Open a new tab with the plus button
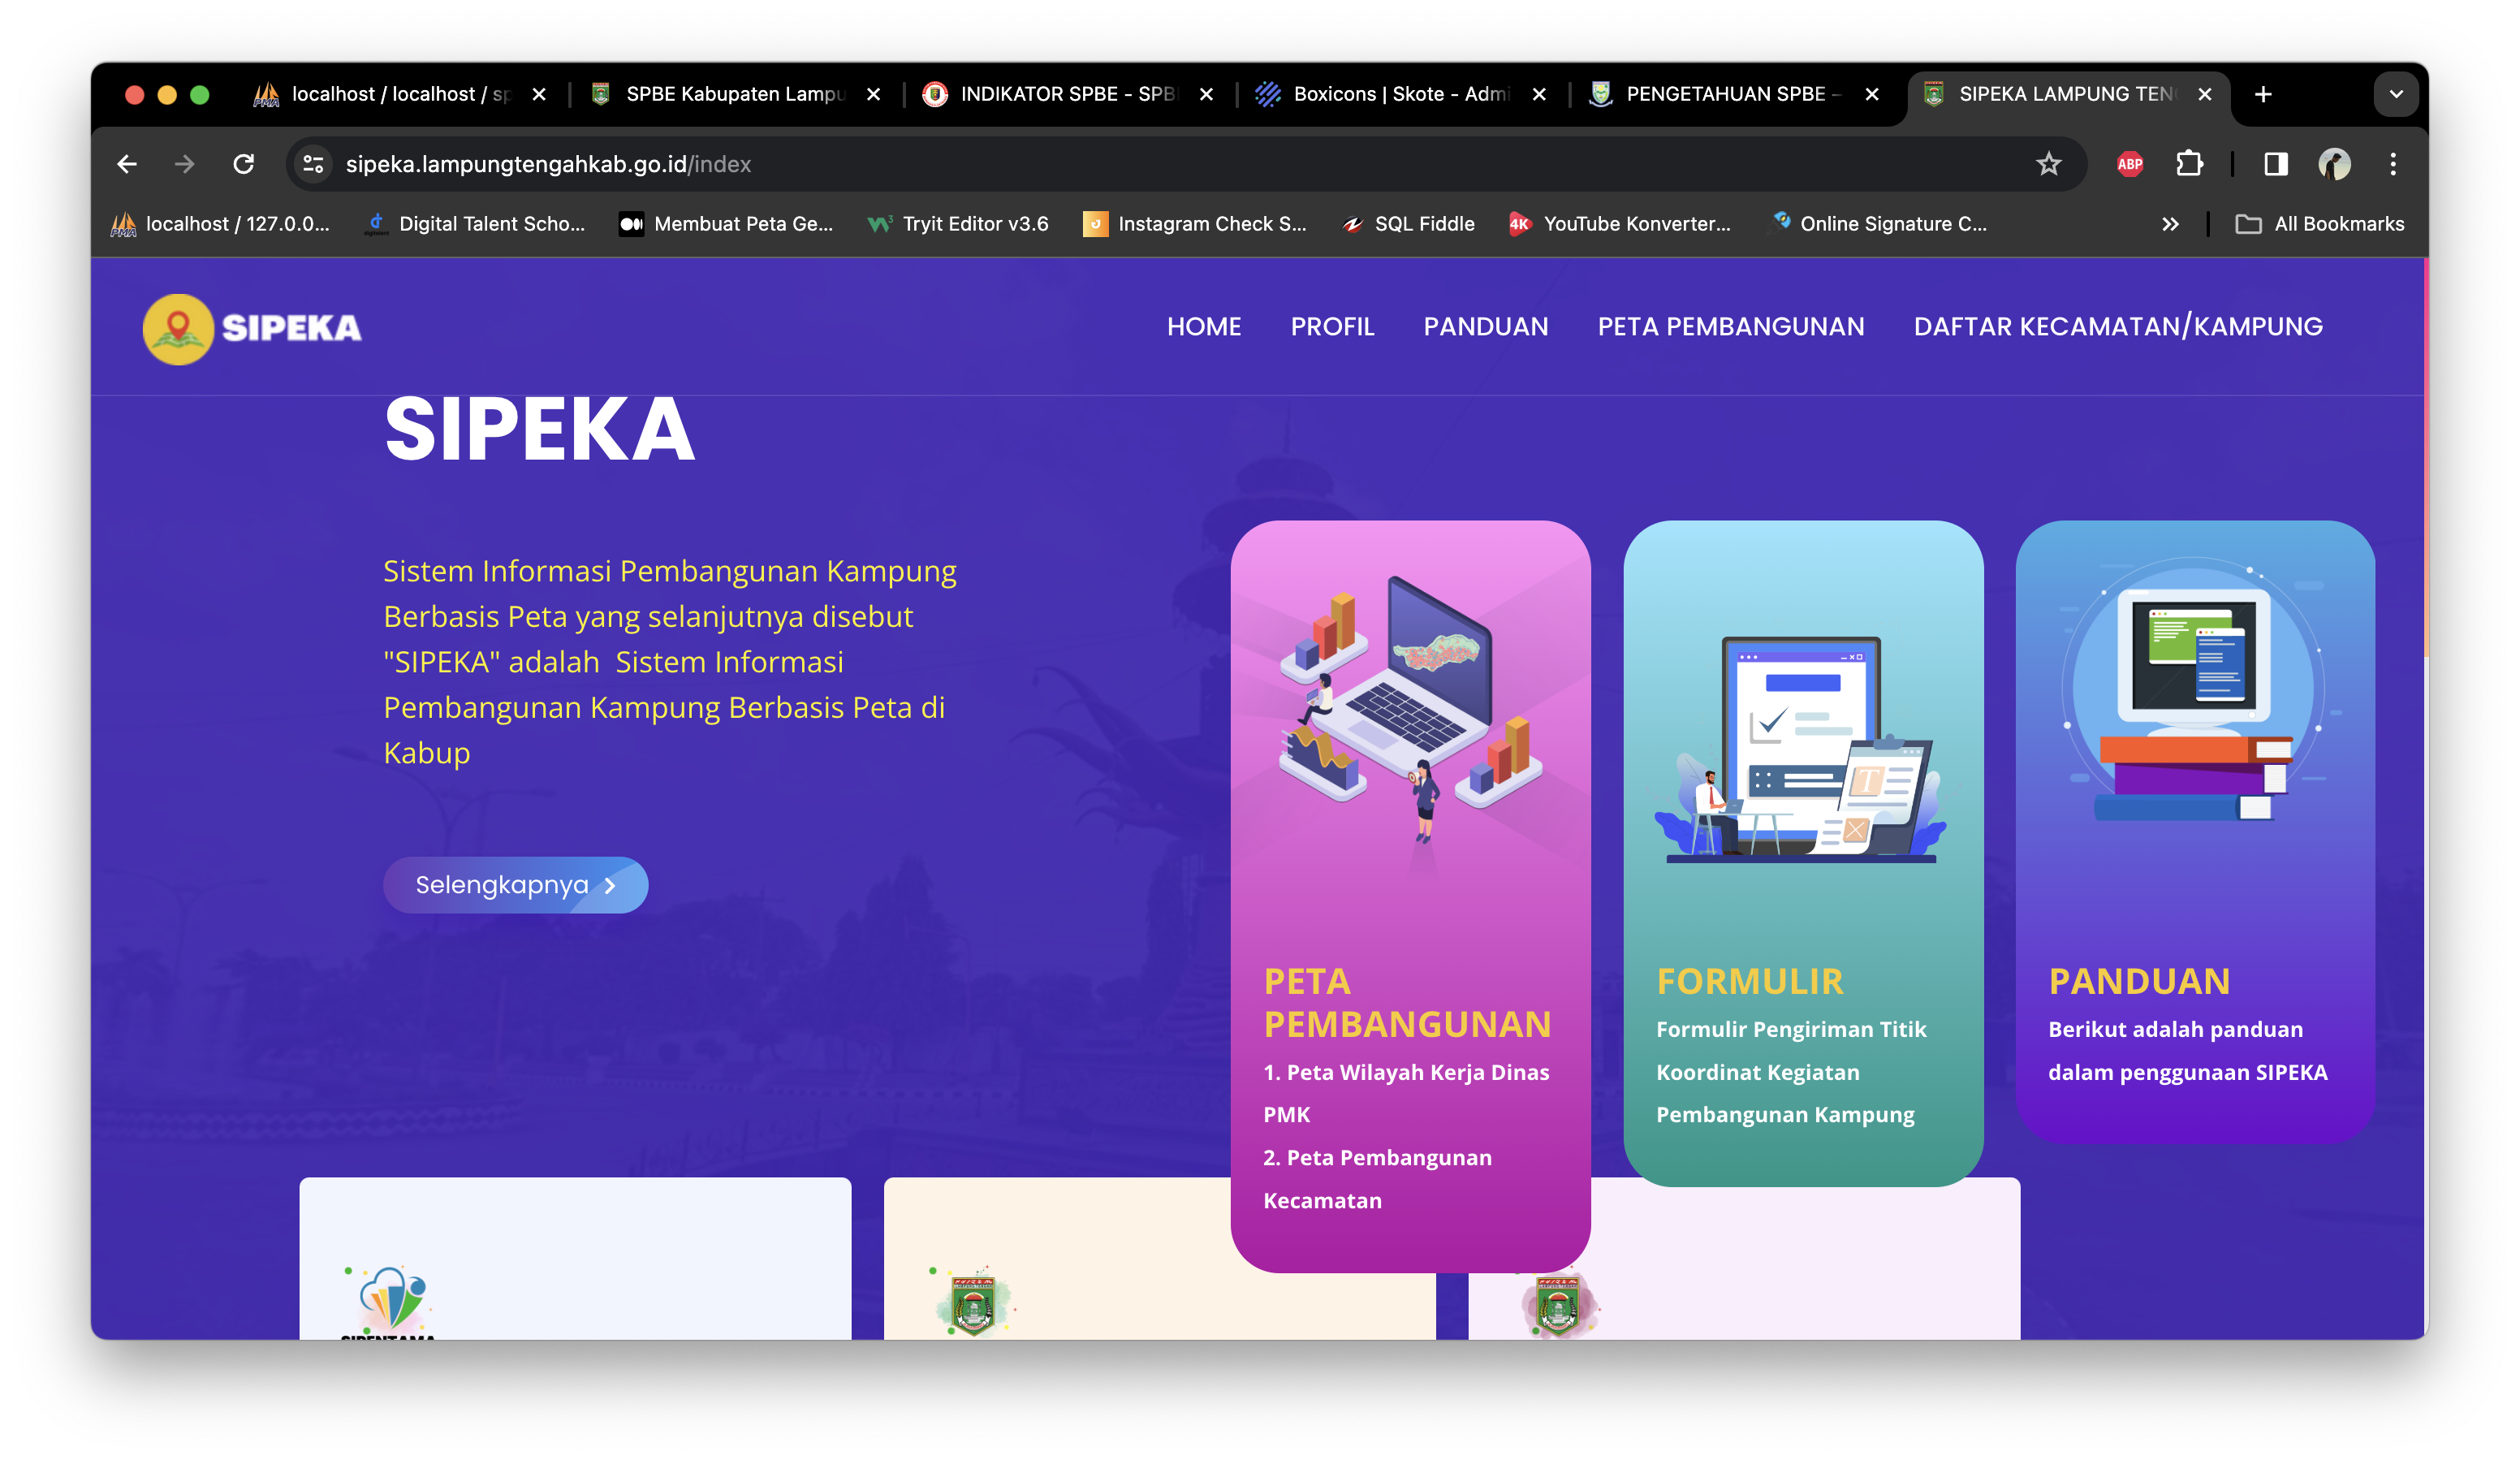 click(x=2263, y=94)
